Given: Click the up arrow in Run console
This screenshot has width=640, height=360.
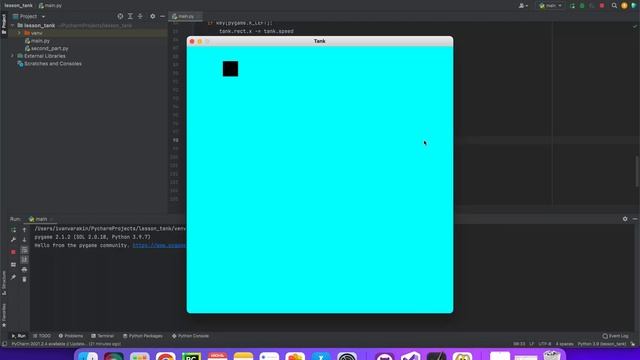Looking at the screenshot, I should coord(24,230).
